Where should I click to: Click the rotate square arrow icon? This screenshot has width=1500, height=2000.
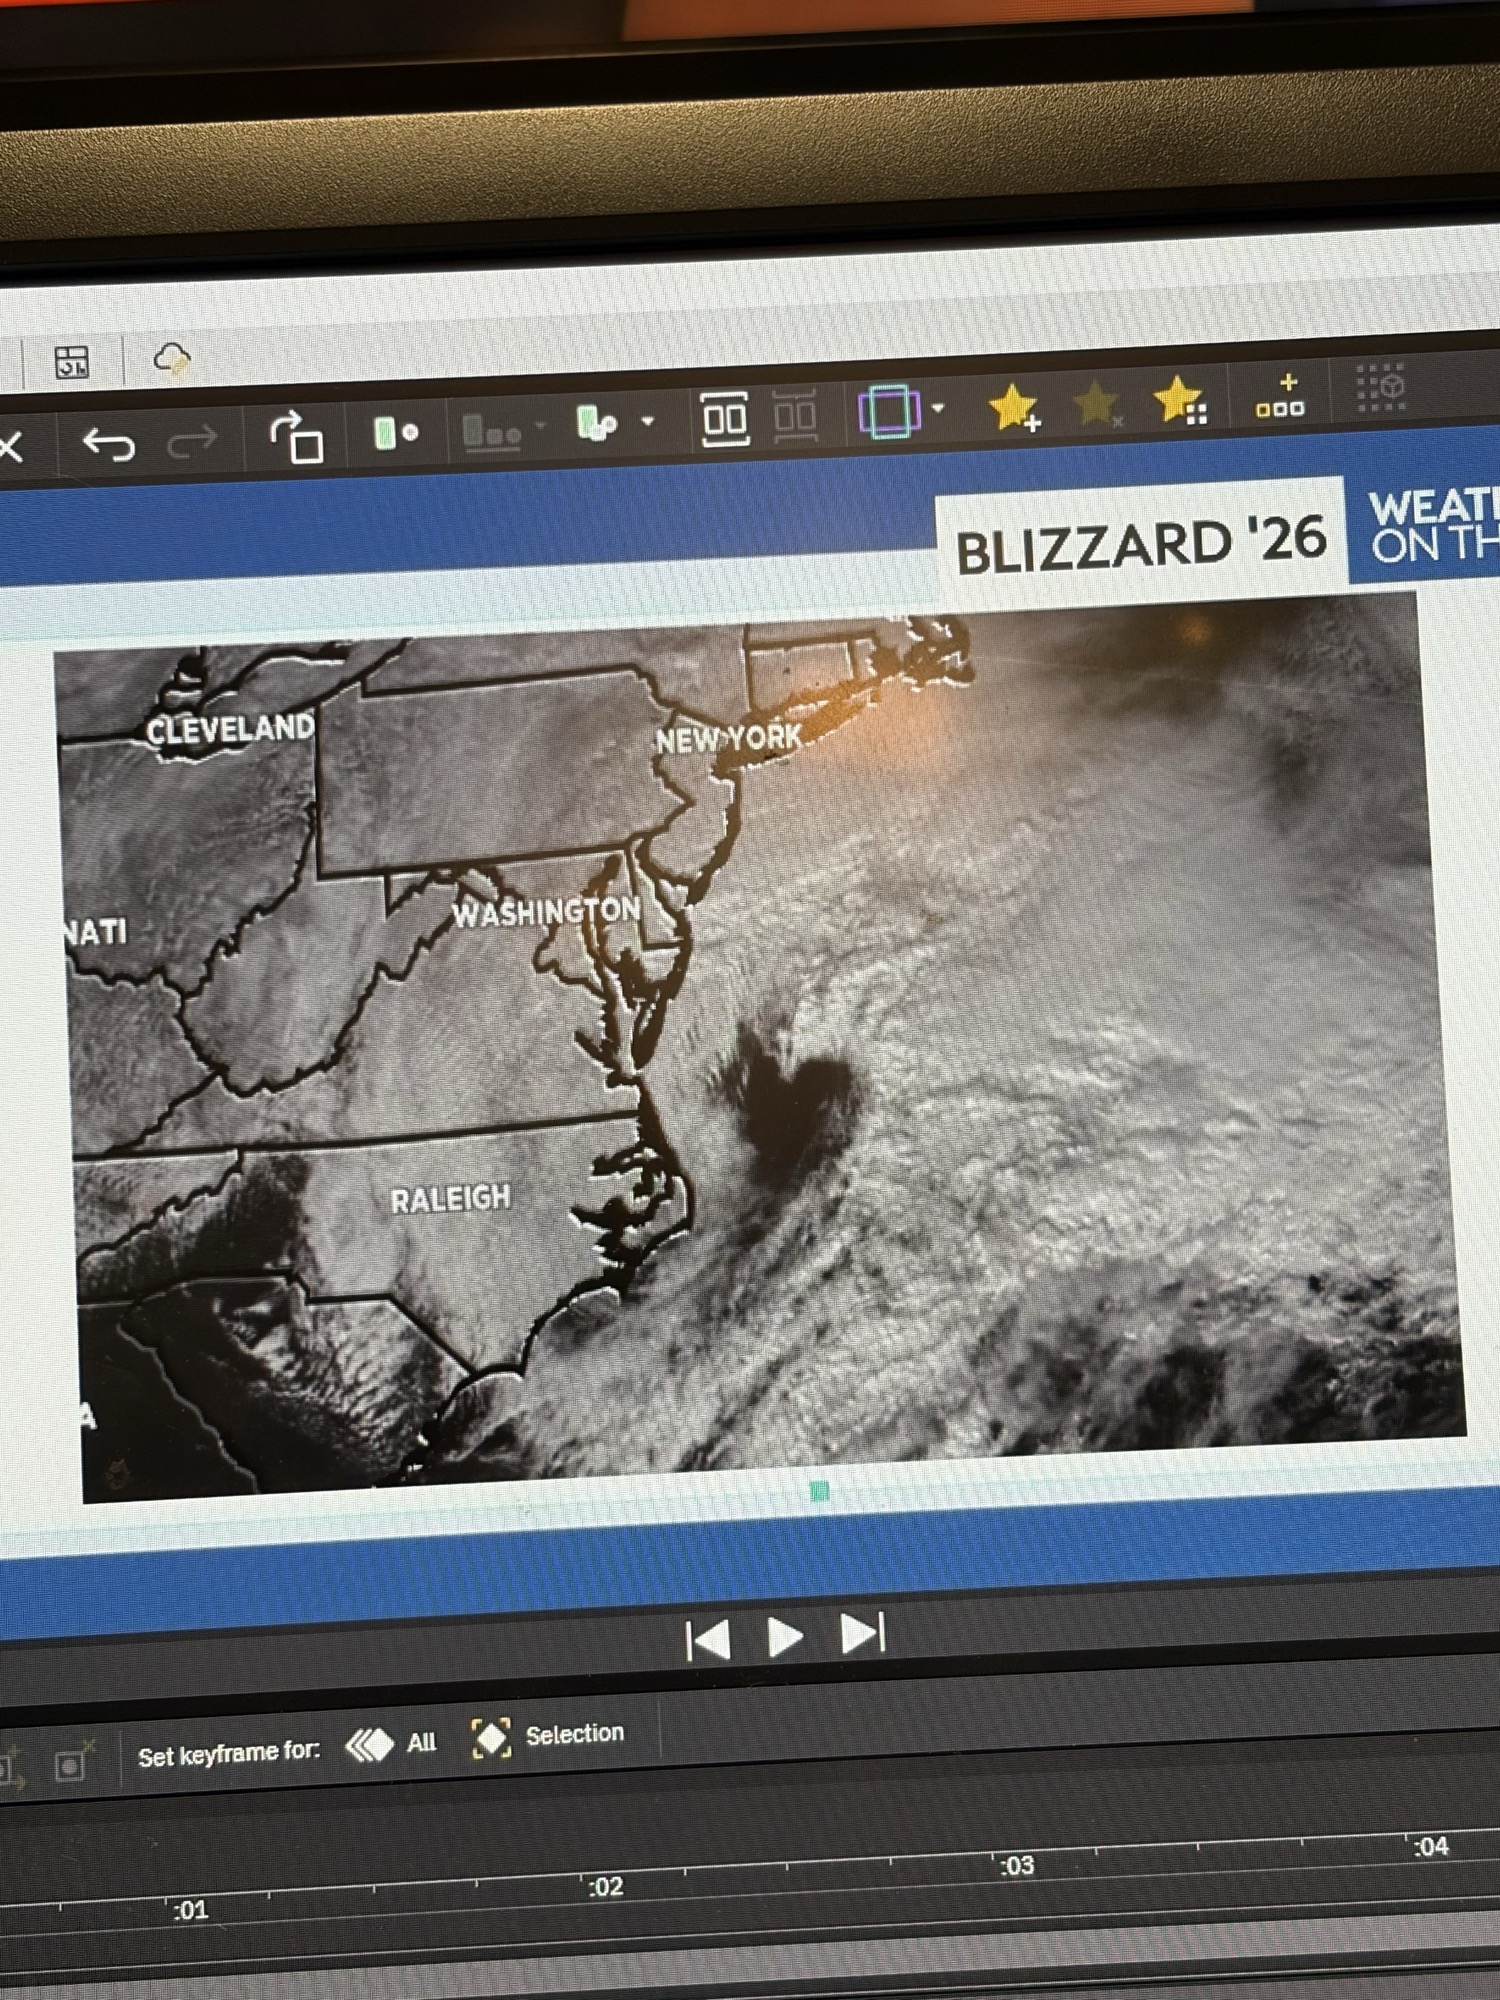pyautogui.click(x=297, y=437)
